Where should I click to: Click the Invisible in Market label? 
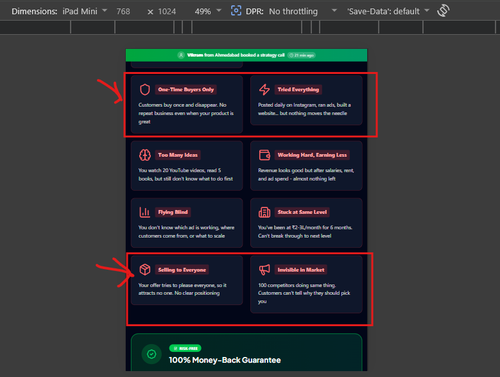tap(301, 270)
